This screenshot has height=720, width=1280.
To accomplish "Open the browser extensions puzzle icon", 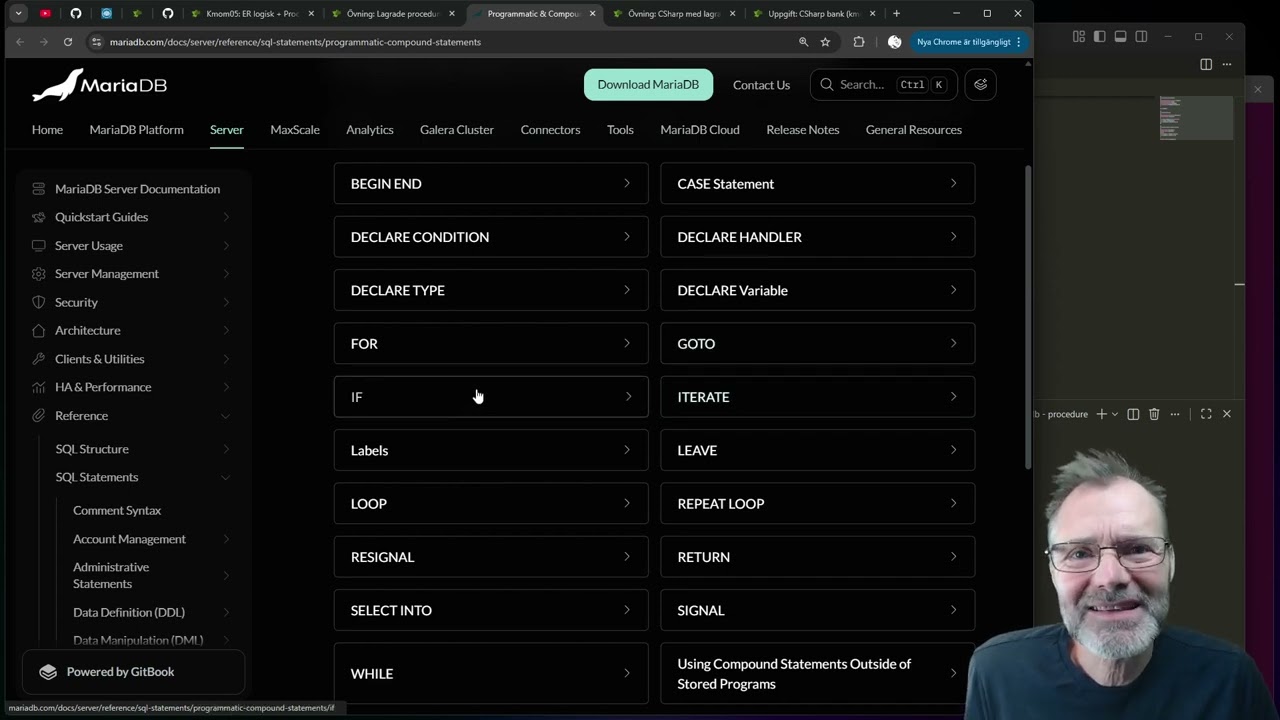I will 859,42.
